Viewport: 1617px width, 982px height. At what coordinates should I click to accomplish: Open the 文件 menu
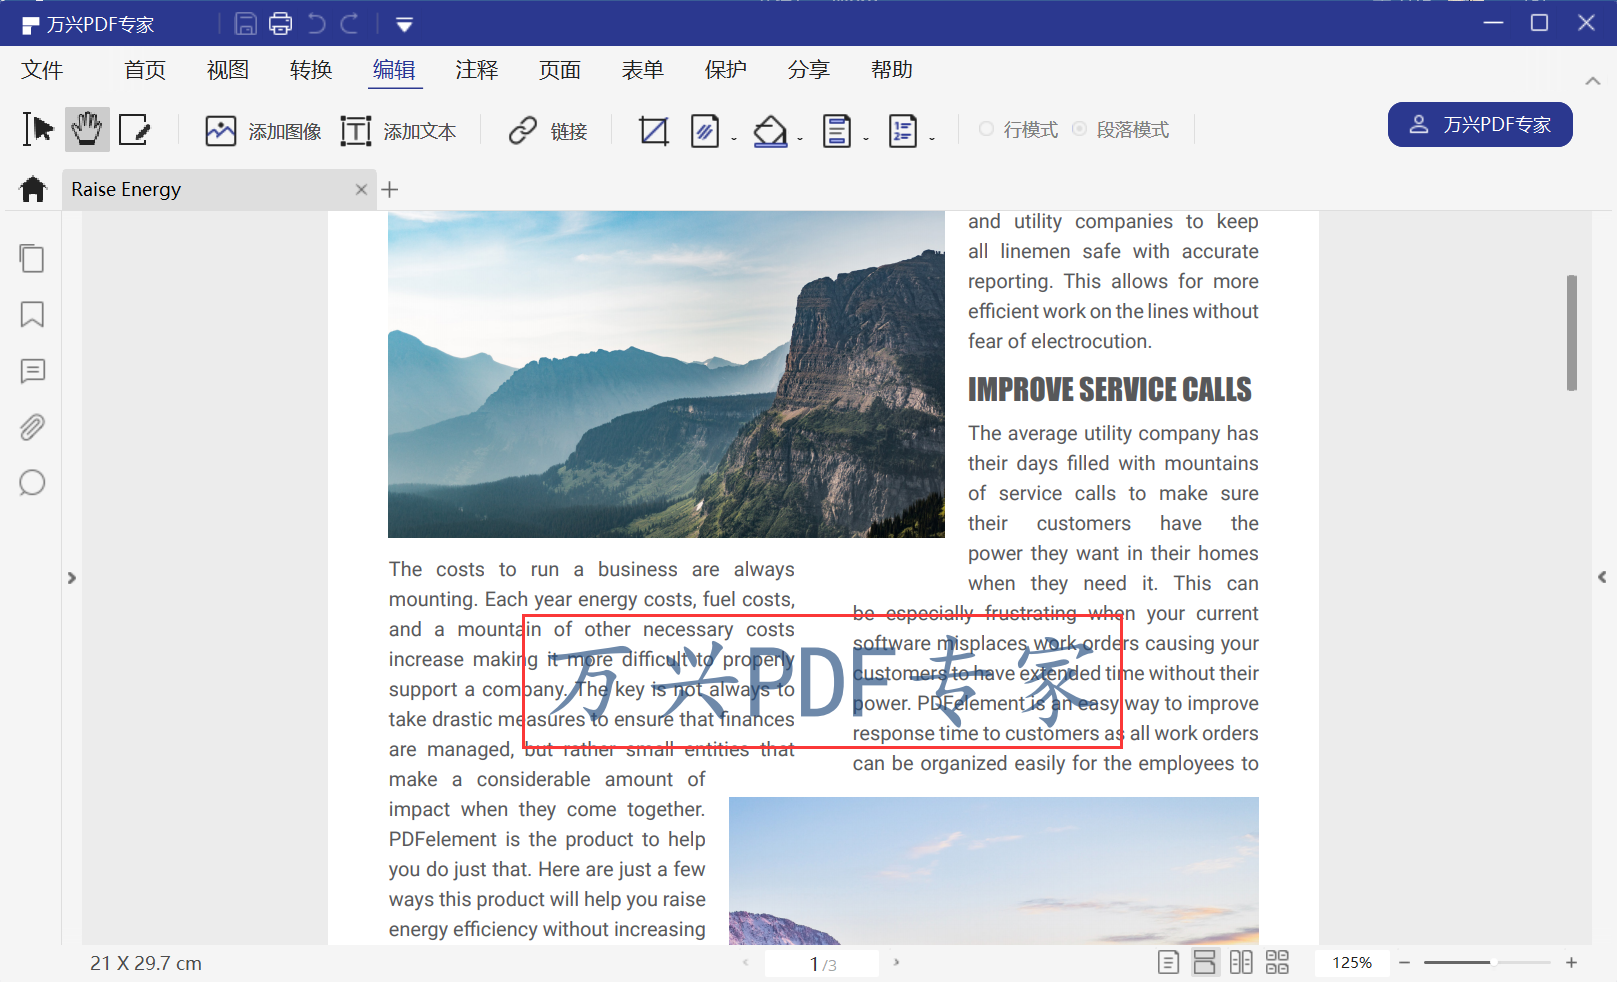(42, 70)
